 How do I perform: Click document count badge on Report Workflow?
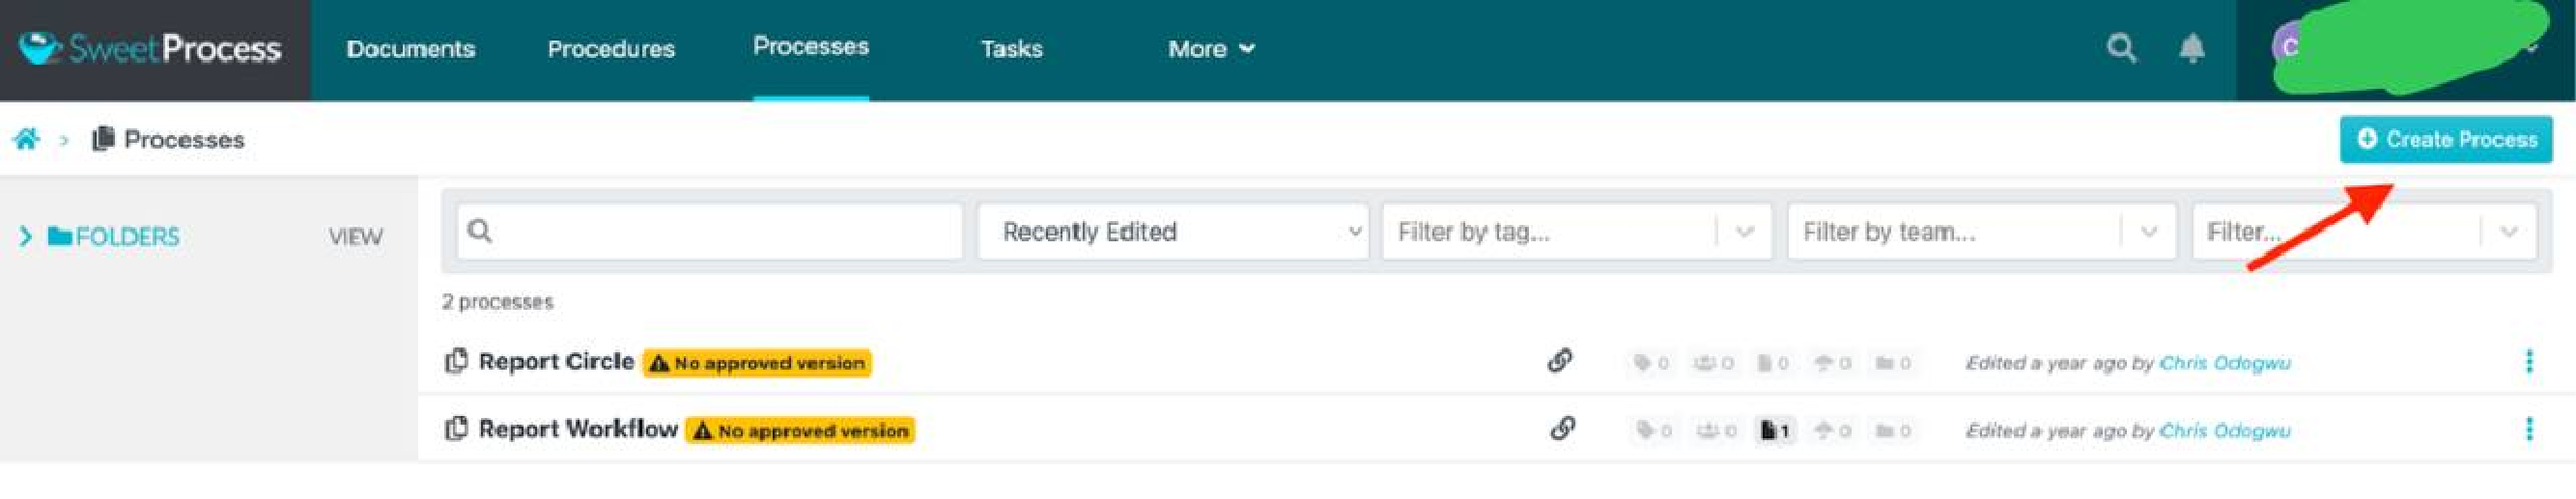pos(1775,431)
